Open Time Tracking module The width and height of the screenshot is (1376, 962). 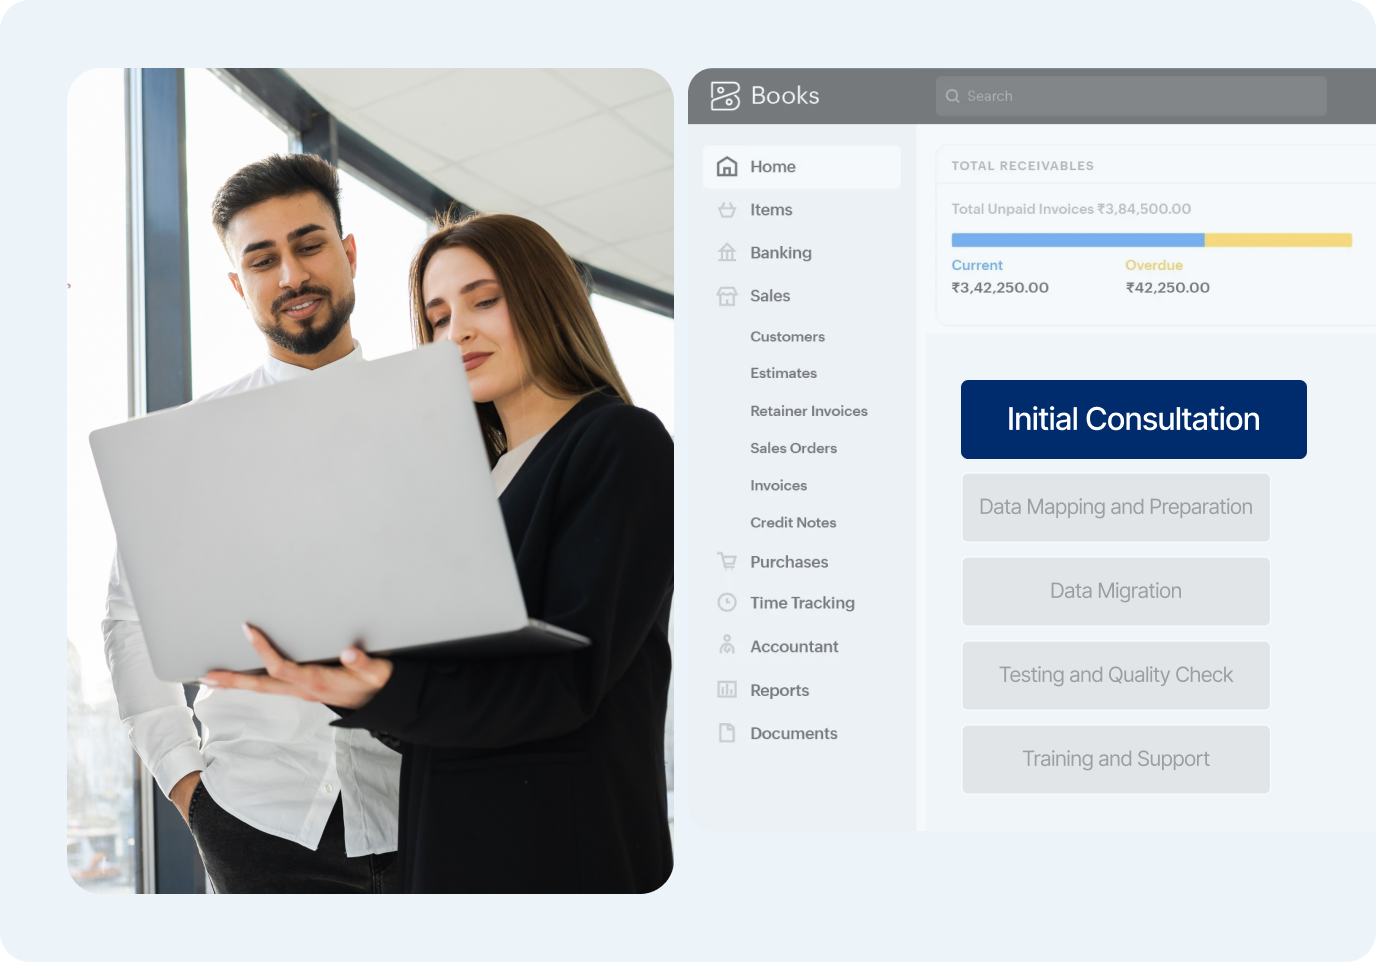click(x=801, y=603)
